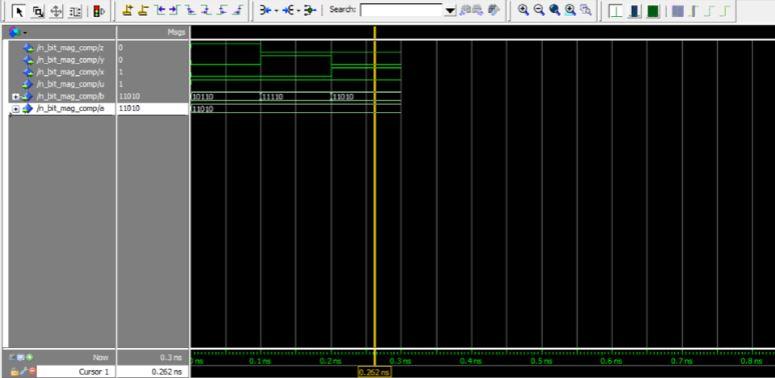Select the /n_bit_mag_comp/z signal

coord(69,48)
